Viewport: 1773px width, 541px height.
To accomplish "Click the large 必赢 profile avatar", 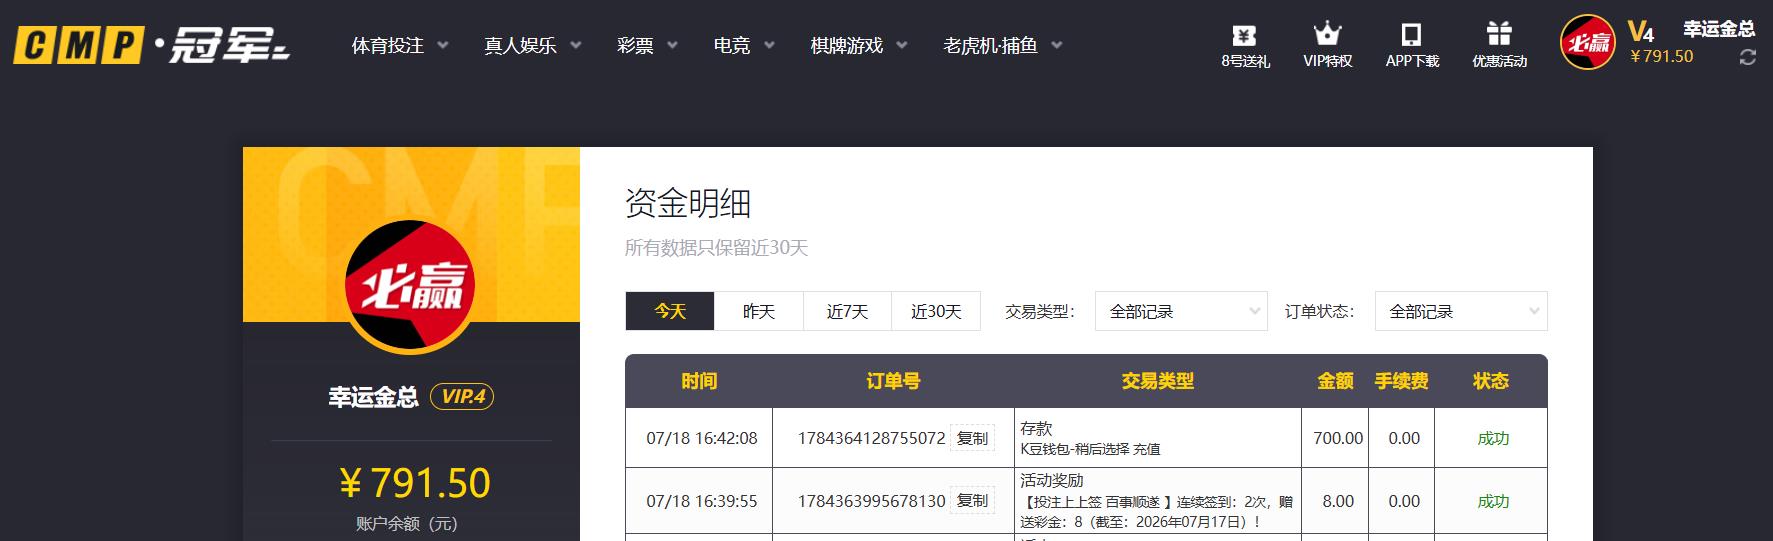I will [410, 287].
